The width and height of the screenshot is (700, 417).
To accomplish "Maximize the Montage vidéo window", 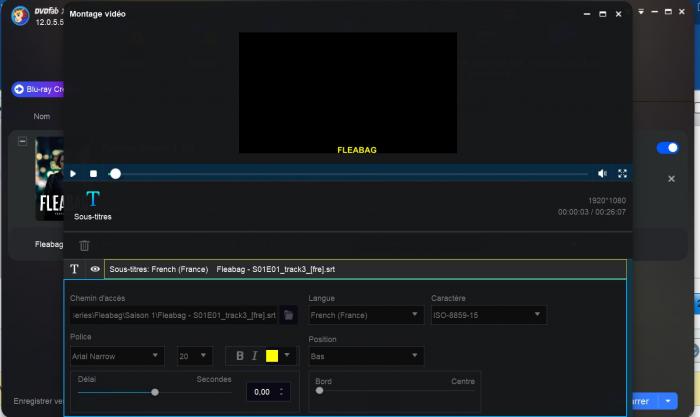I will (603, 14).
